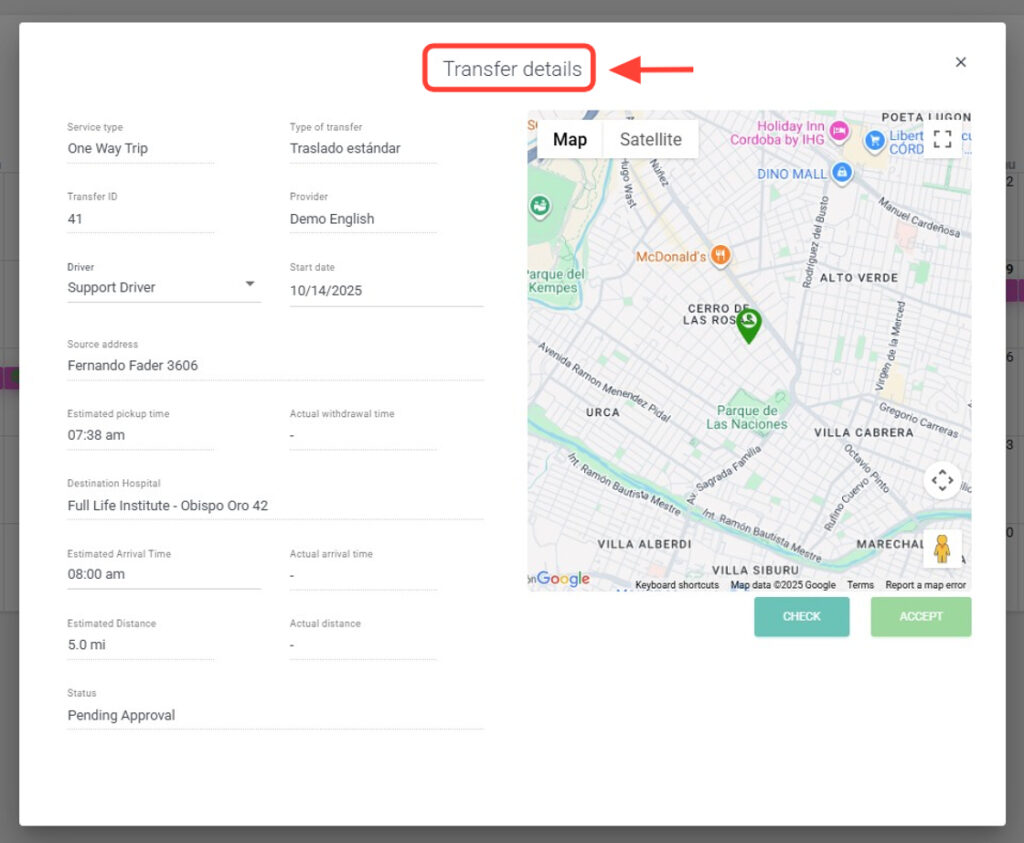Click the Google logo on map
Viewport: 1024px width, 843px height.
pos(562,579)
